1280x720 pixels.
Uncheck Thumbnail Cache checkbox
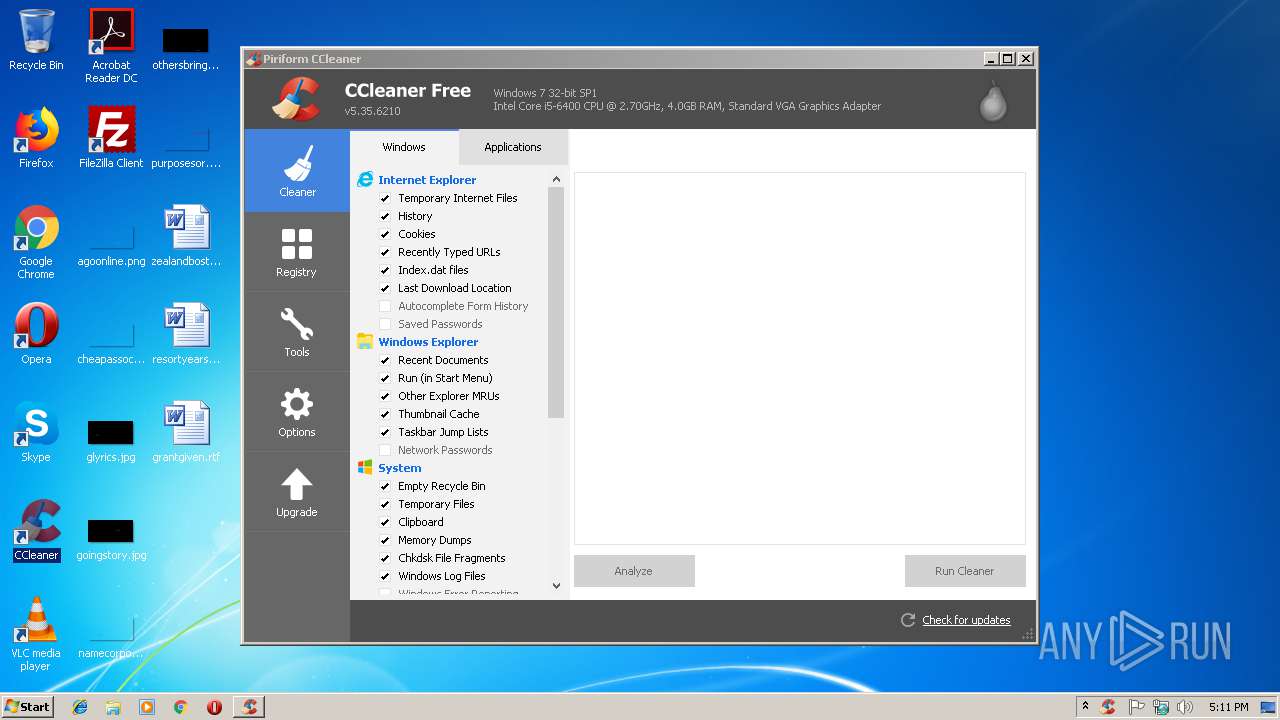(x=385, y=414)
